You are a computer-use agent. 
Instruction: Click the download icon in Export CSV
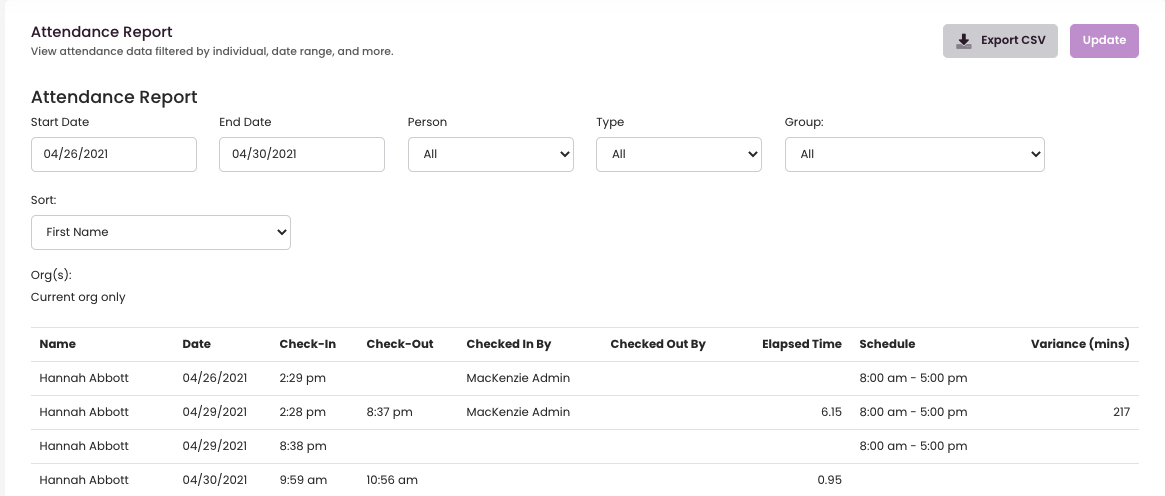(964, 41)
